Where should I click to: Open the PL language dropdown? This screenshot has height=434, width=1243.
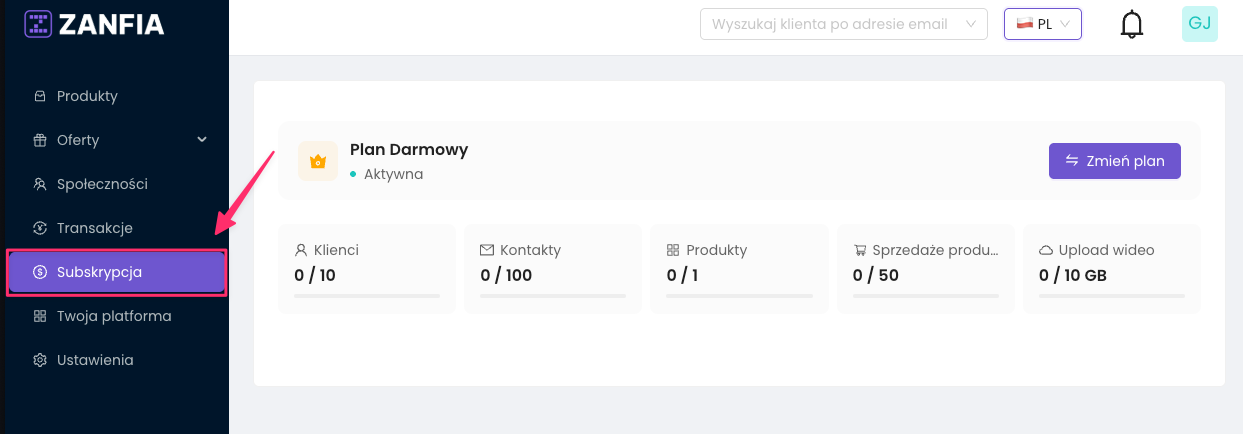[x=1042, y=24]
